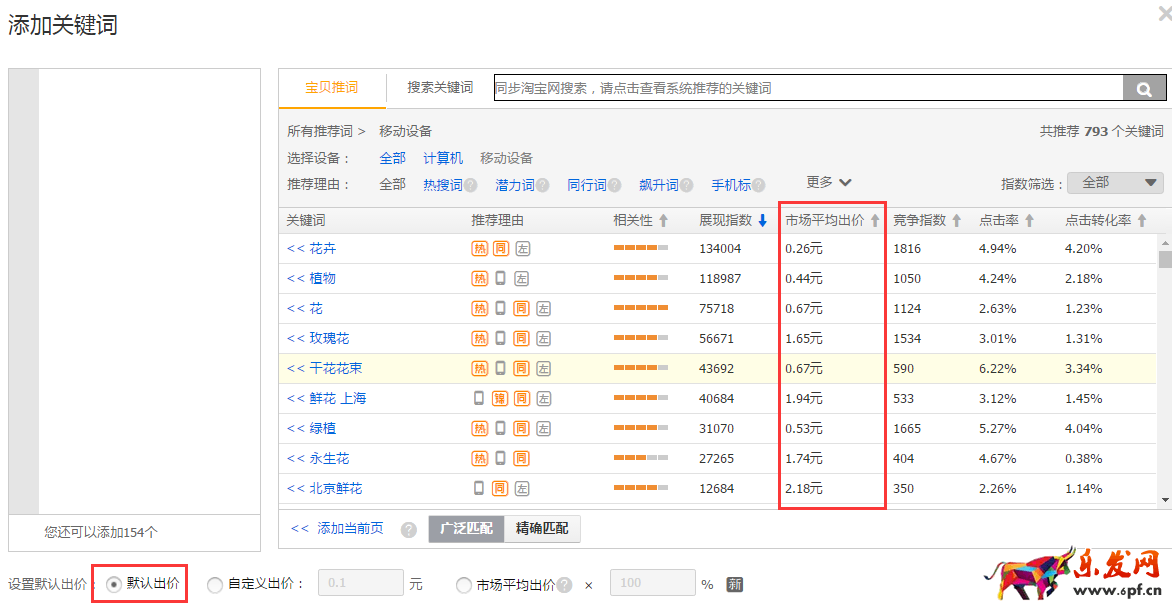Select the 默认出价 radio button

(114, 584)
